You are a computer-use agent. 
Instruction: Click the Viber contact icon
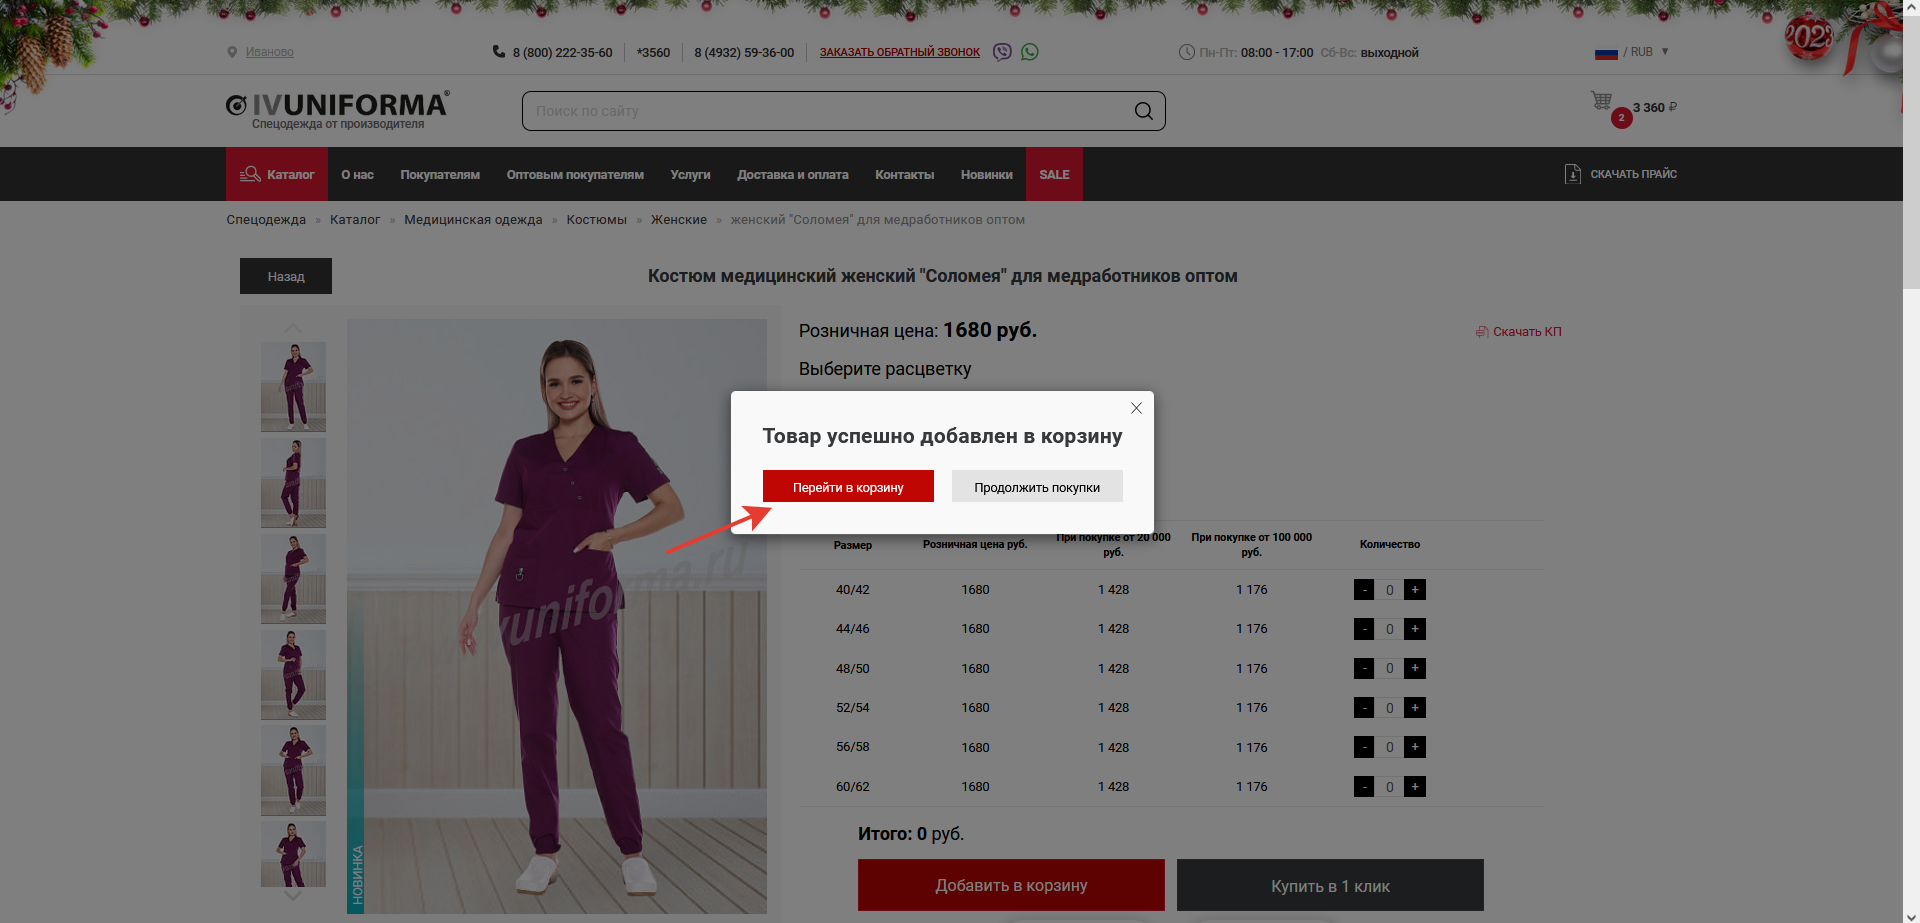1002,52
